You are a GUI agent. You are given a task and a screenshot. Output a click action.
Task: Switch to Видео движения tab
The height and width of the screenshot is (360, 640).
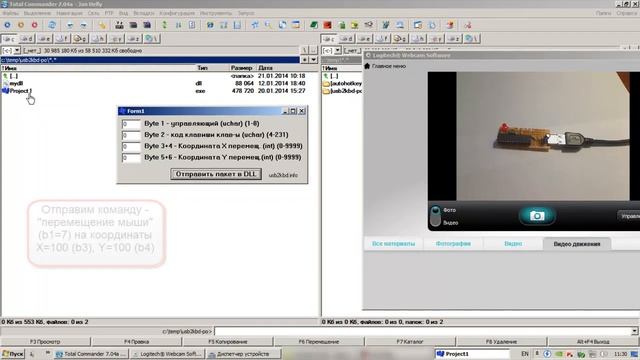[577, 244]
